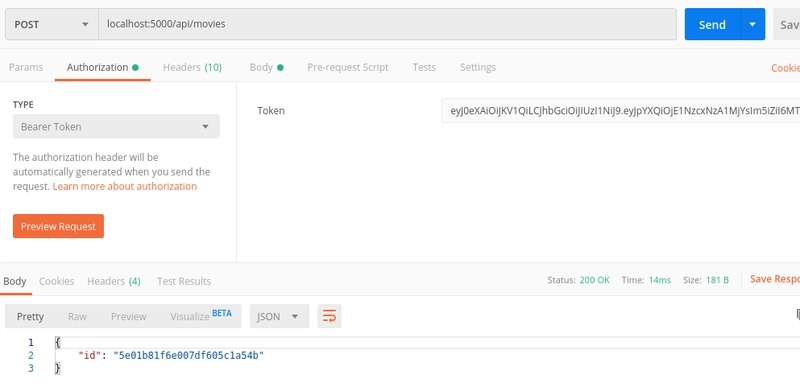Toggle word wrap icon in response toolbar
This screenshot has width=800, height=387.
(329, 316)
